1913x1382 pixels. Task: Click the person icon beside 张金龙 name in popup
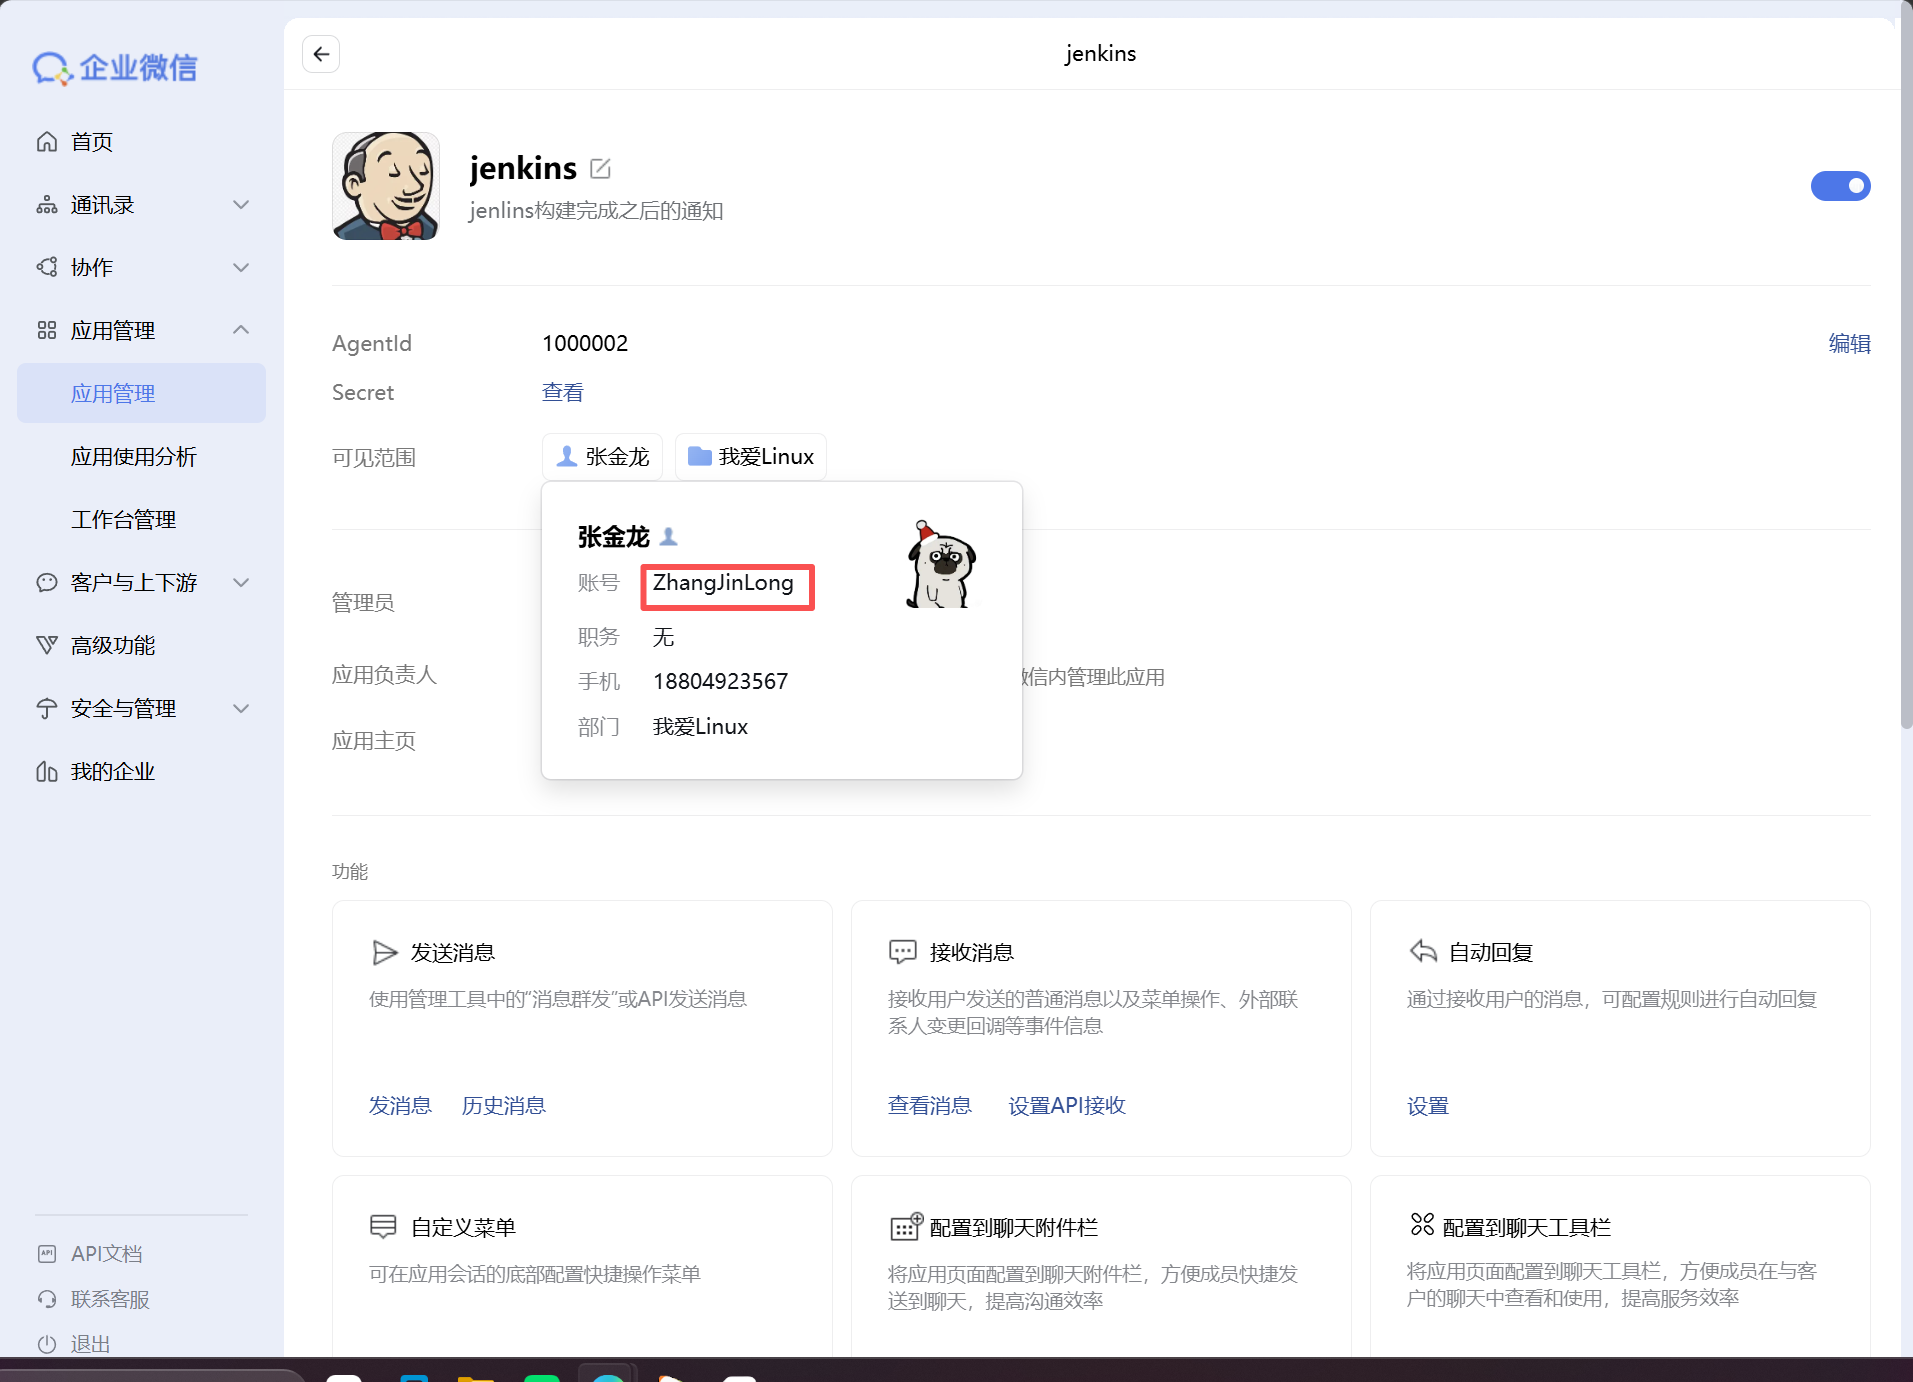669,537
